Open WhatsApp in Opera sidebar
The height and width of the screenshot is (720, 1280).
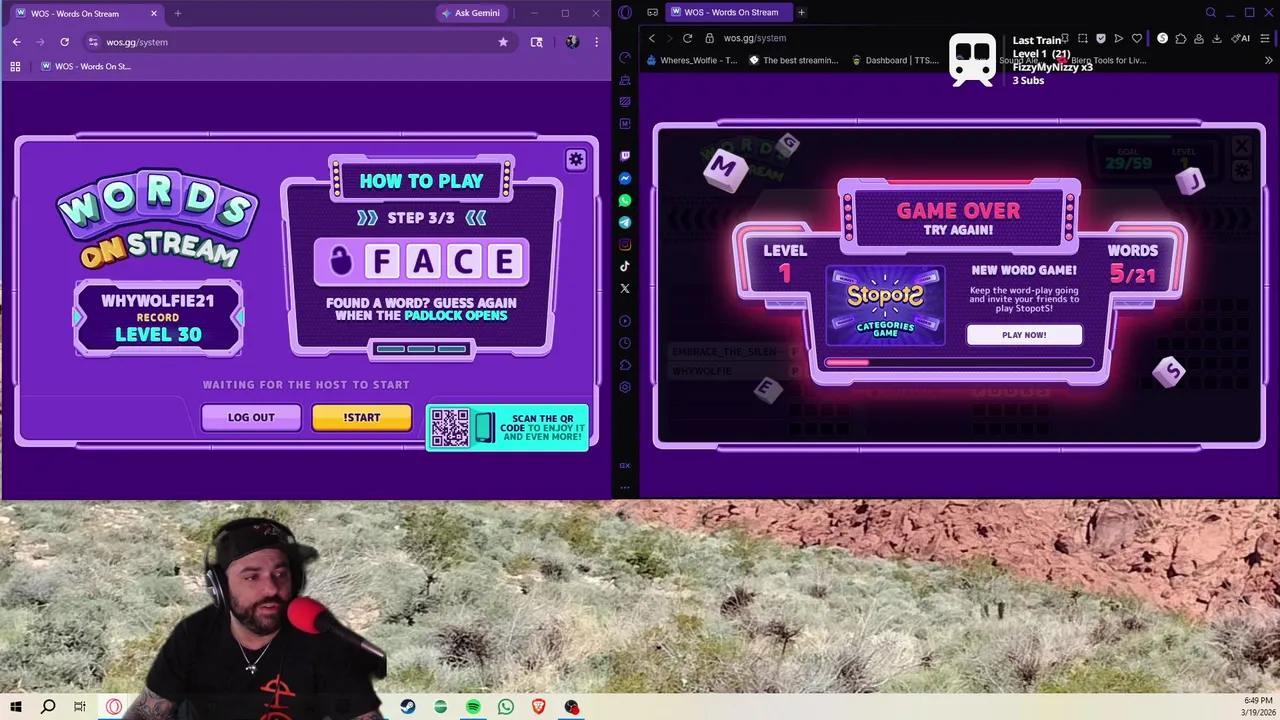point(625,200)
